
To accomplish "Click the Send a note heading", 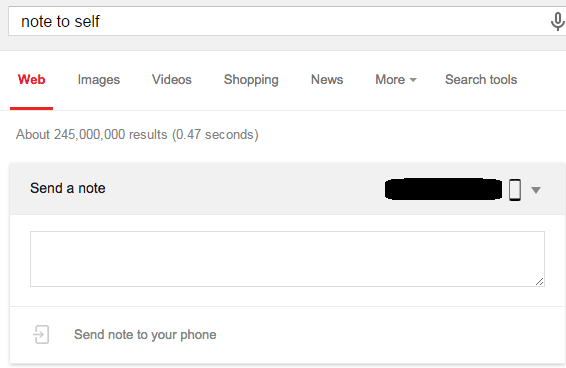I will point(68,188).
